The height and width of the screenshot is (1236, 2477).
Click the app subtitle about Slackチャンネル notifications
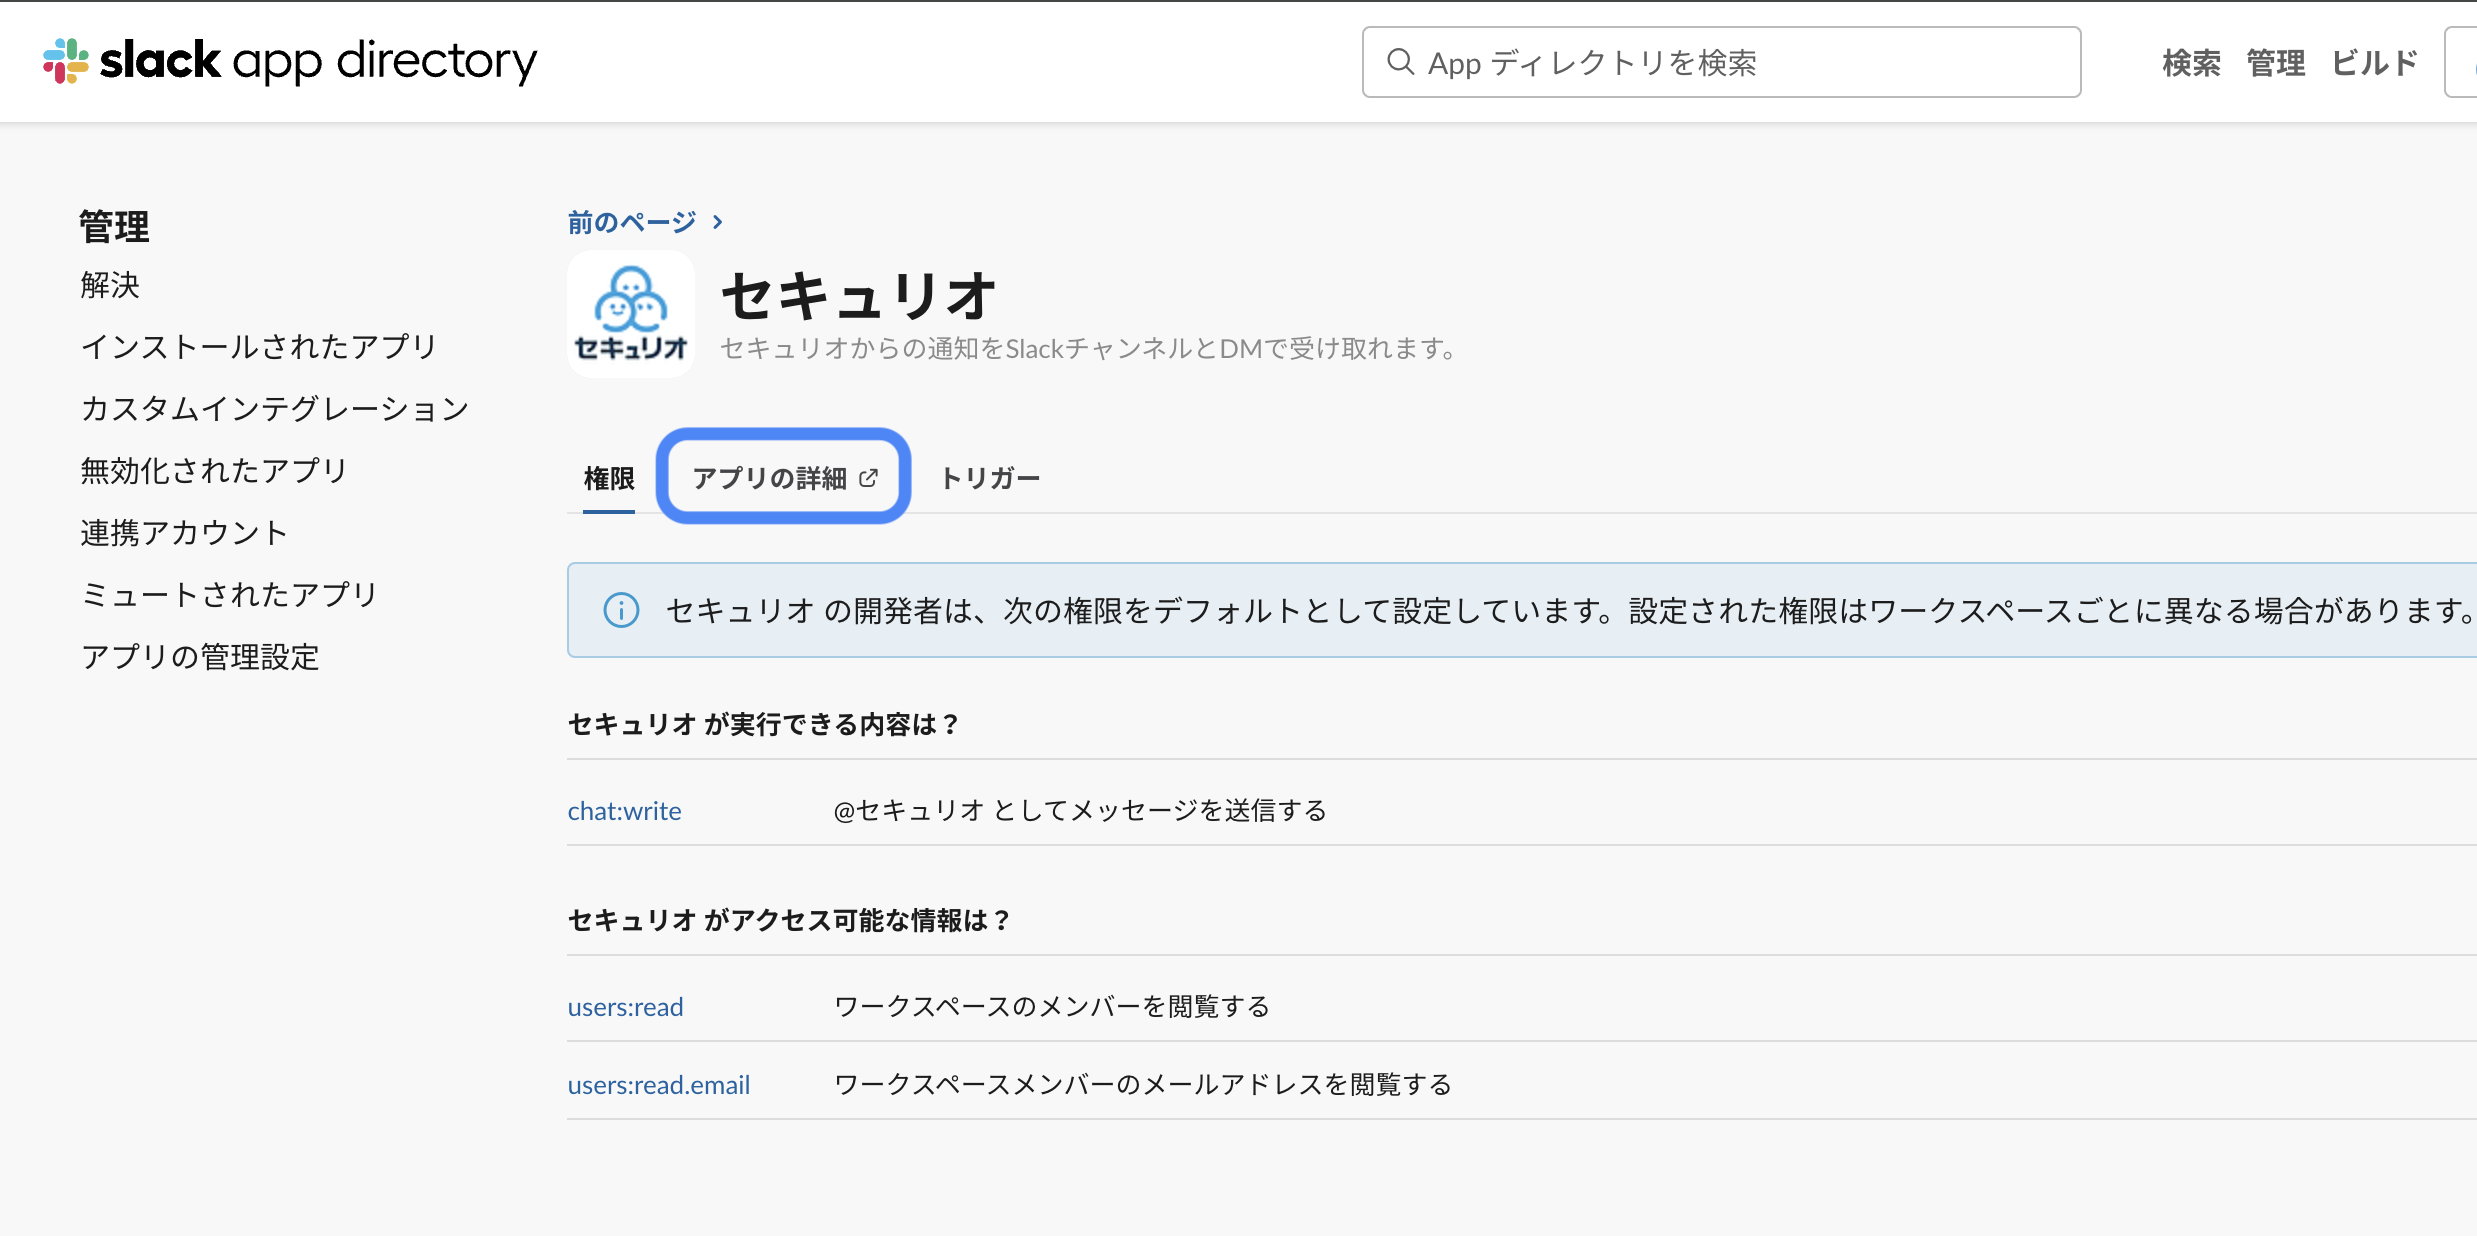[1088, 348]
